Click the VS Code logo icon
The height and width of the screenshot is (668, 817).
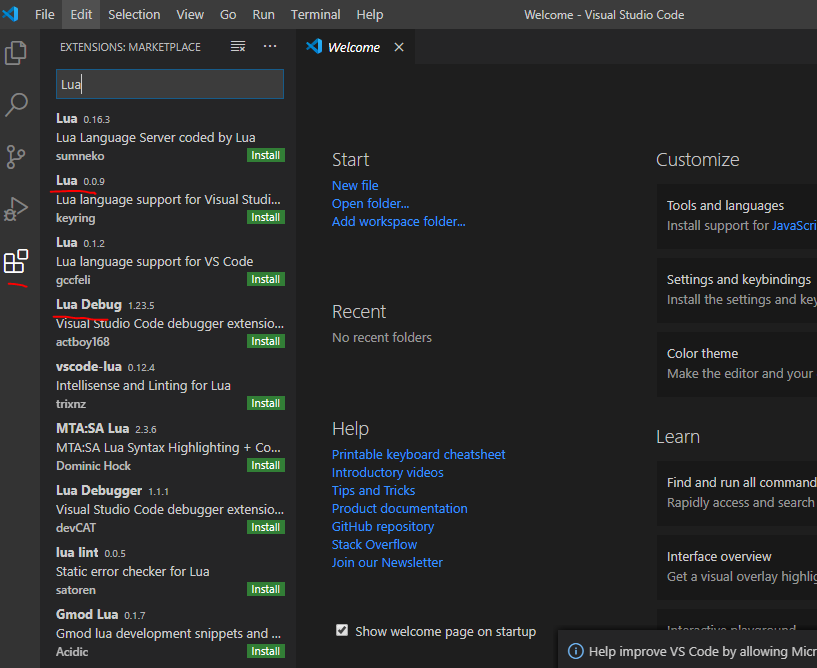10,14
